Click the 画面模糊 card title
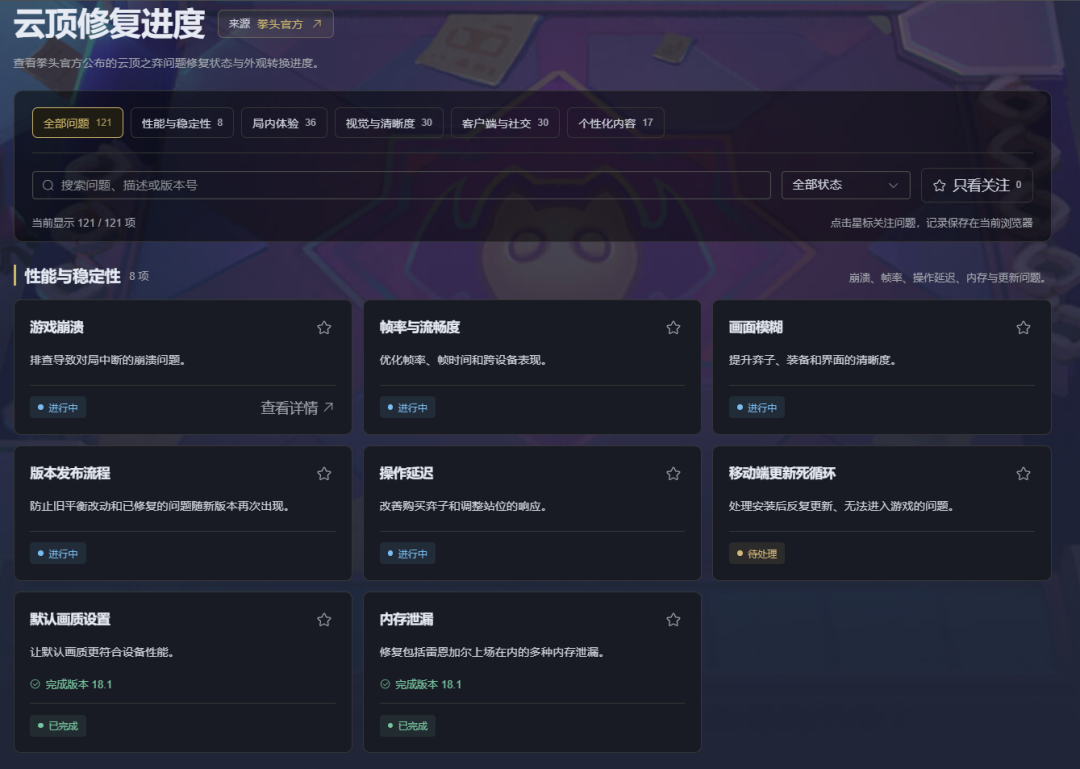Viewport: 1080px width, 769px height. coord(756,327)
